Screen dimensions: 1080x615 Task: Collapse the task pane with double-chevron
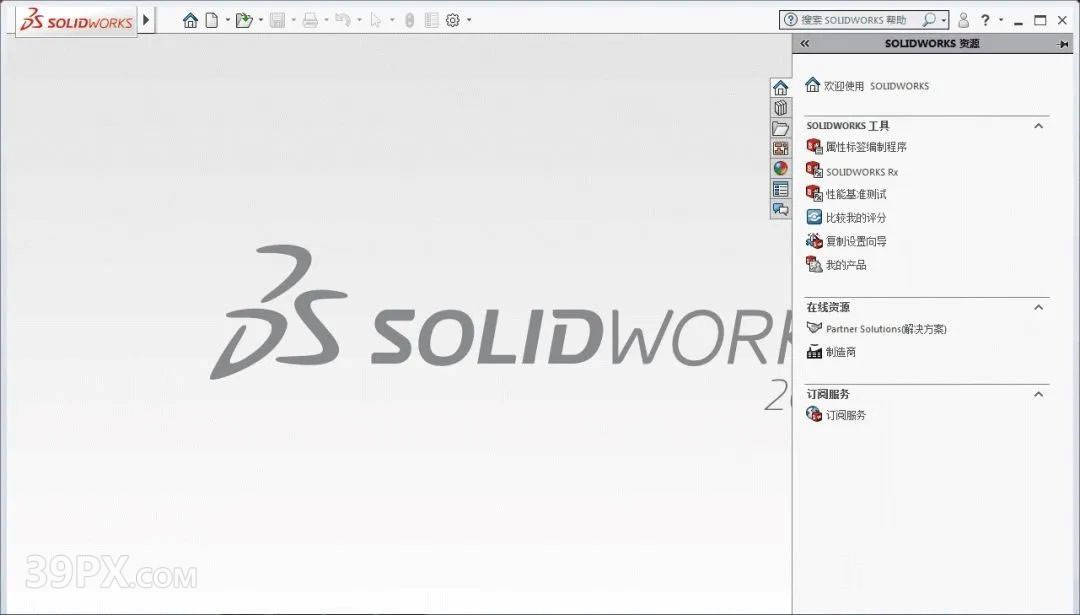click(805, 44)
